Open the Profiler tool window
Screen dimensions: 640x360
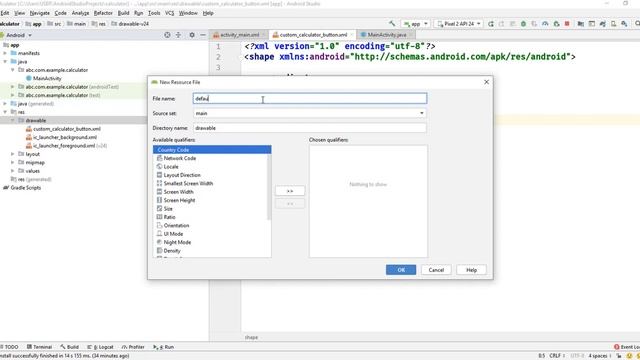point(133,347)
